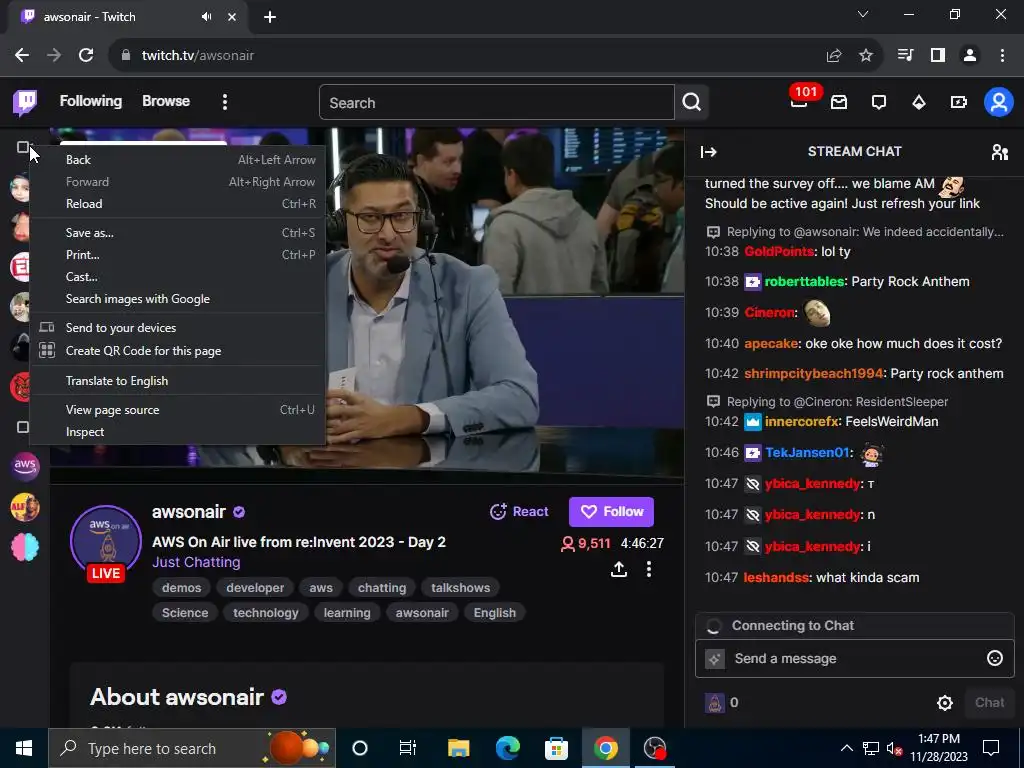The image size is (1024, 768).
Task: Bookmark this page with star icon
Action: (866, 56)
